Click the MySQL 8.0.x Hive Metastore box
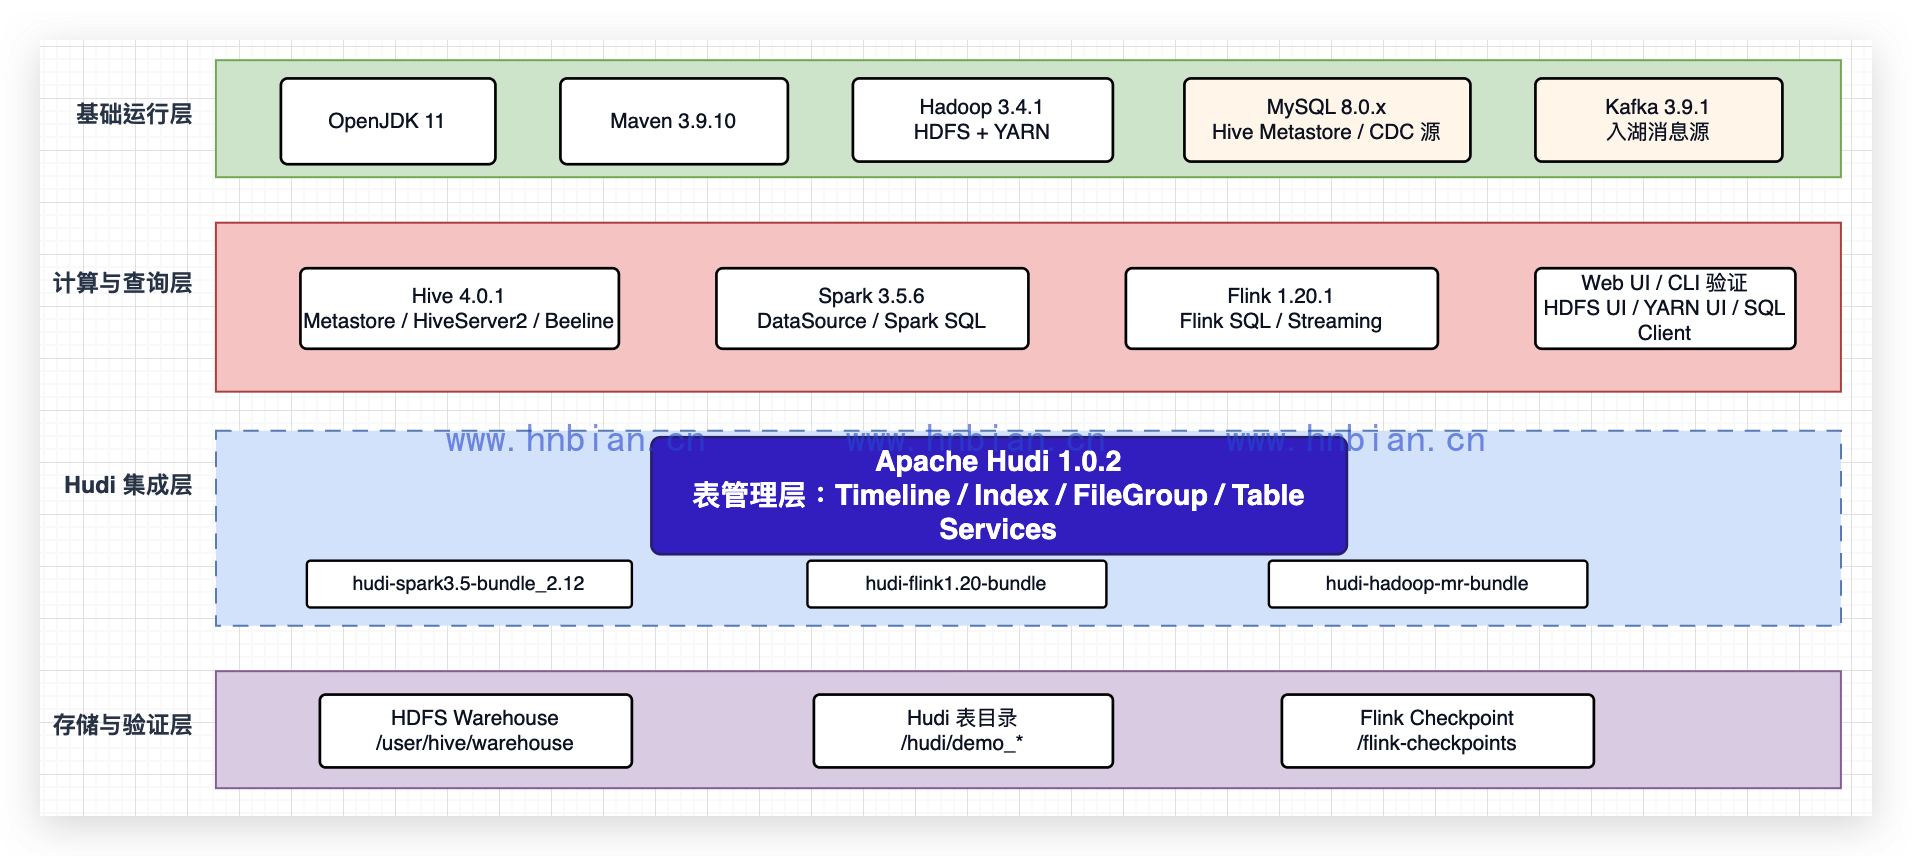The image size is (1912, 856). 1327,120
